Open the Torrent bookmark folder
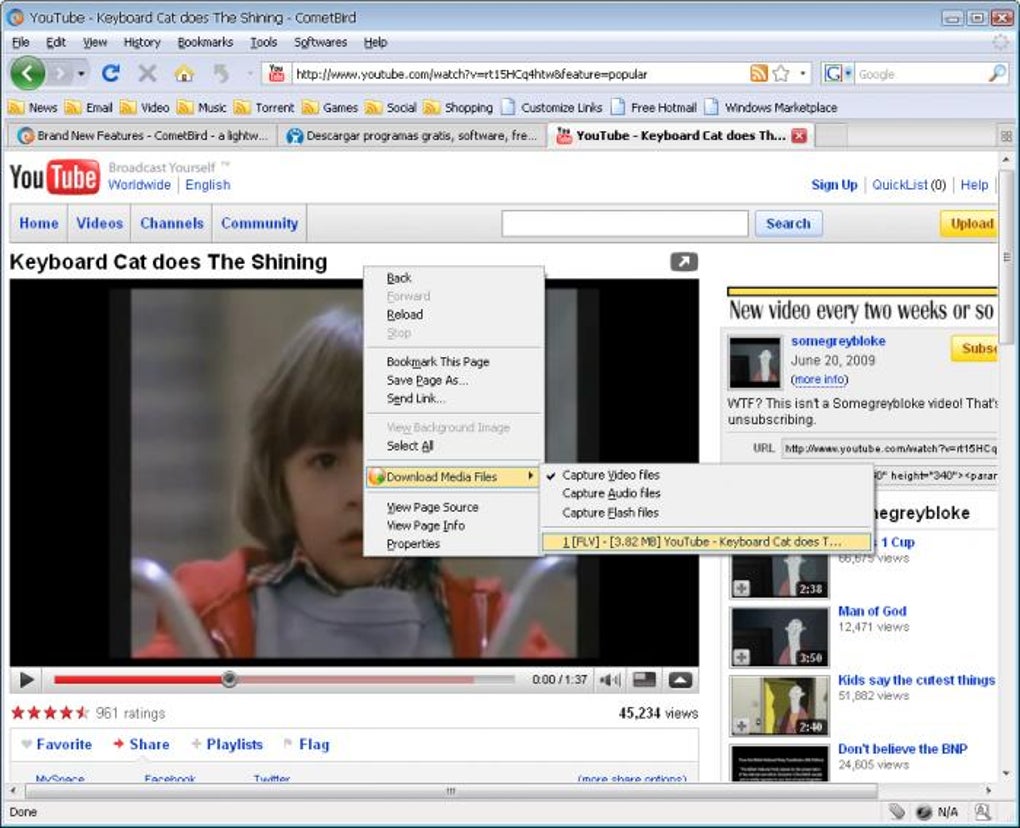Viewport: 1020px width, 828px height. (265, 107)
